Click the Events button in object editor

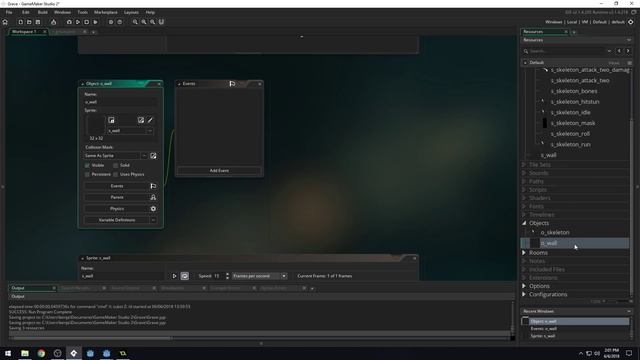pos(117,186)
